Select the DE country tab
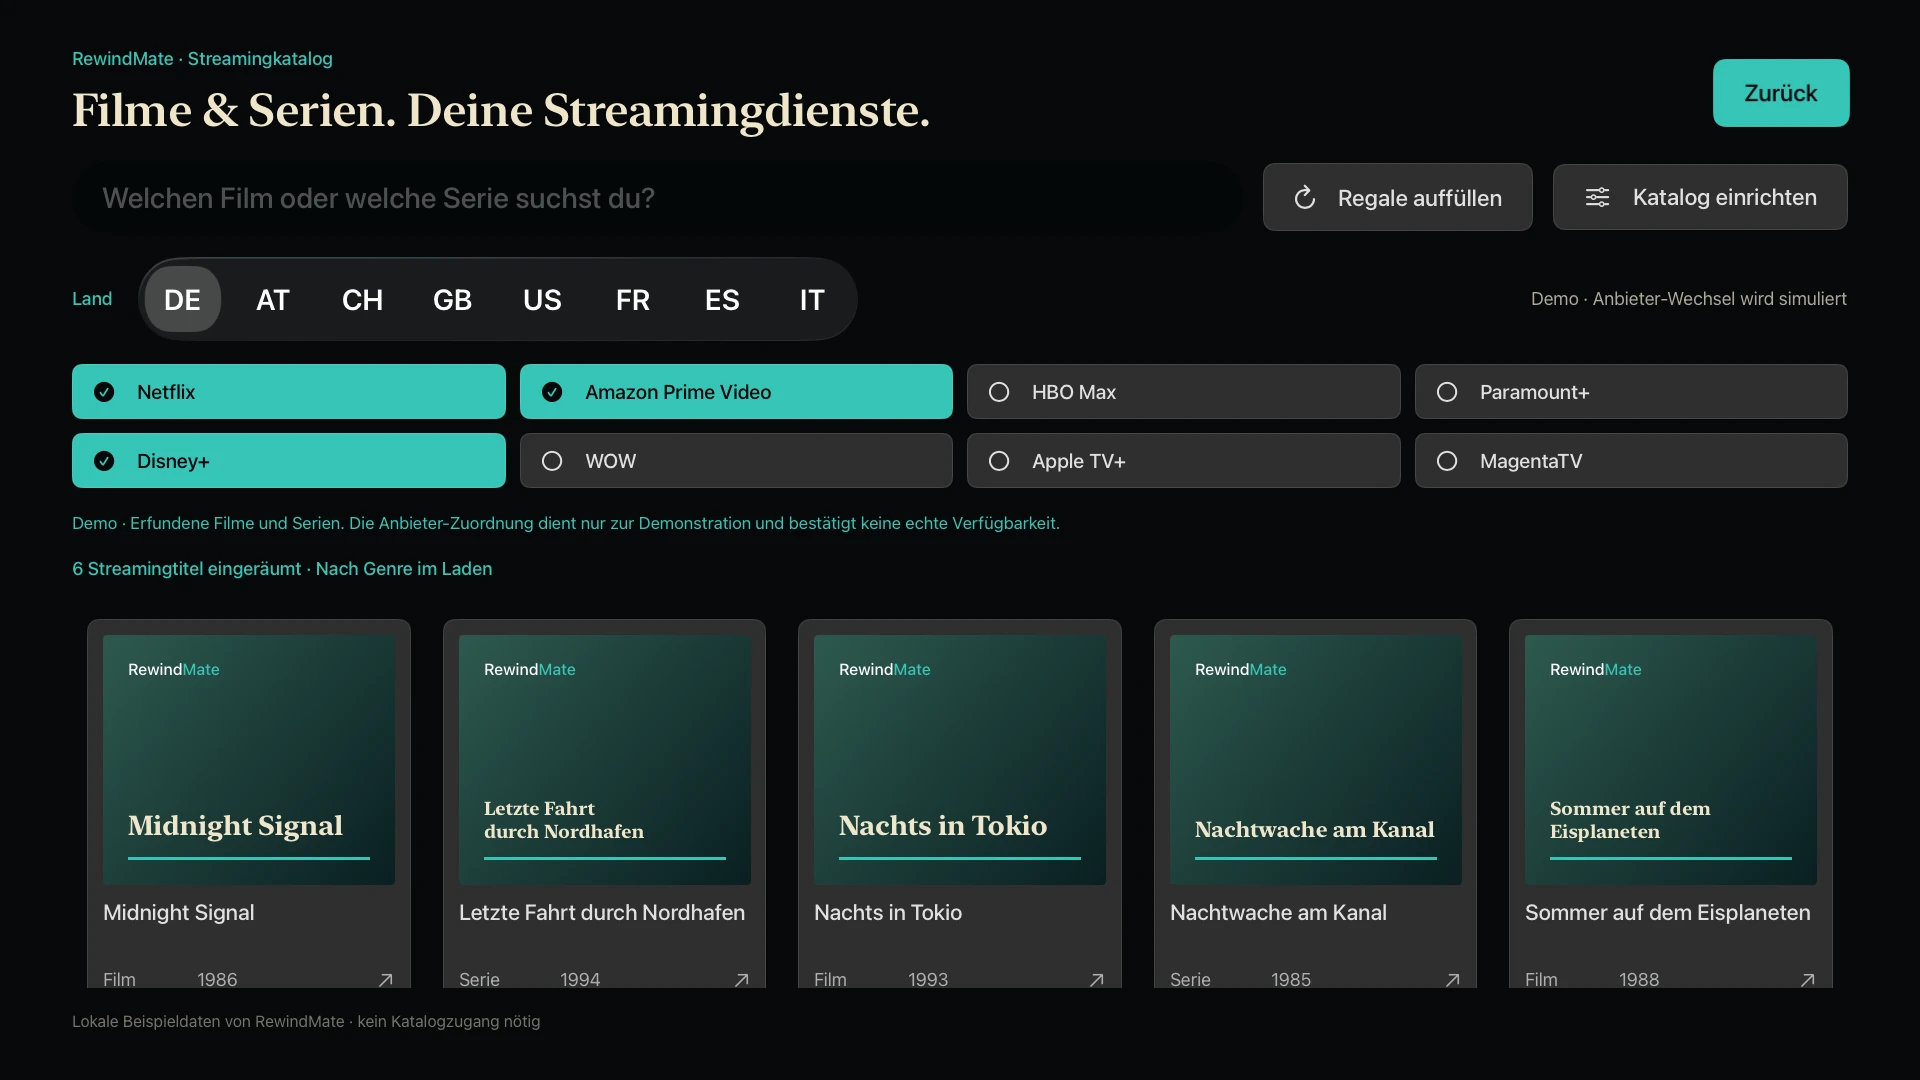Viewport: 1920px width, 1080px height. [182, 299]
